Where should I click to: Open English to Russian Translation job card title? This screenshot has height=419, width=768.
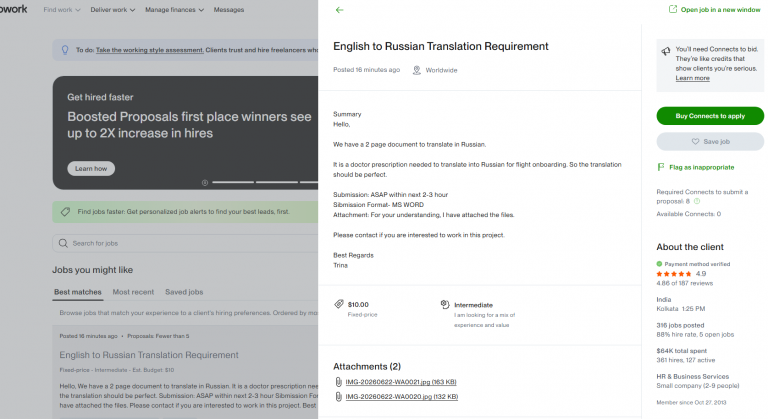[x=149, y=355]
